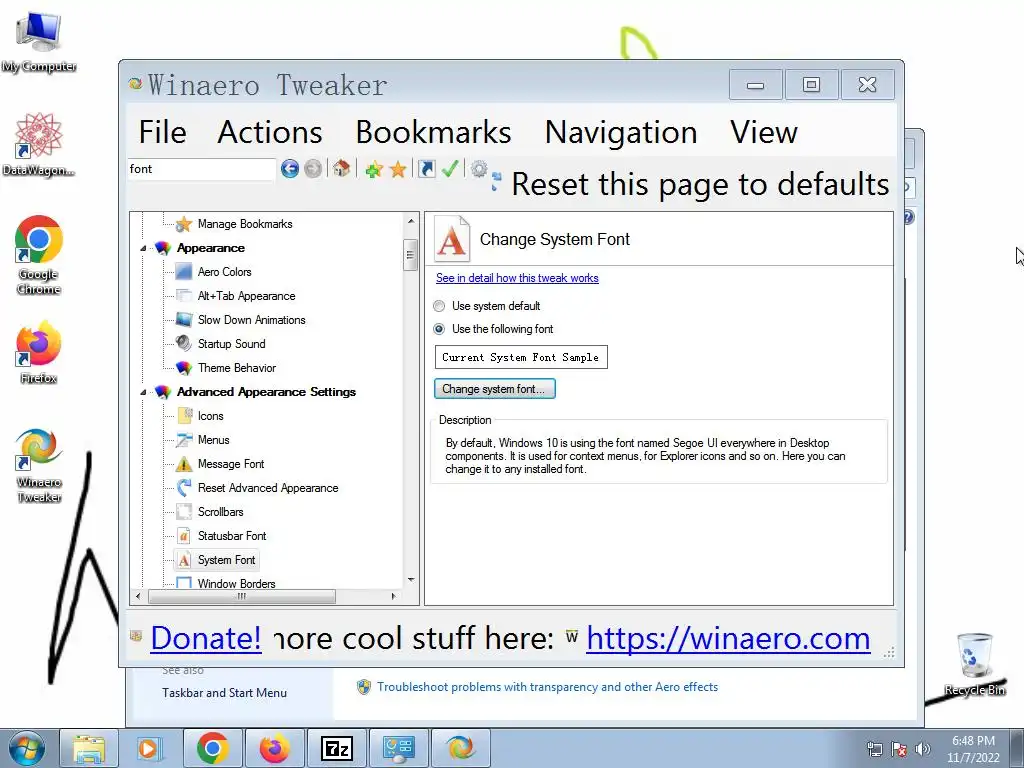Click the tree's vertical scrollbar up arrow
This screenshot has width=1024, height=768.
point(411,221)
